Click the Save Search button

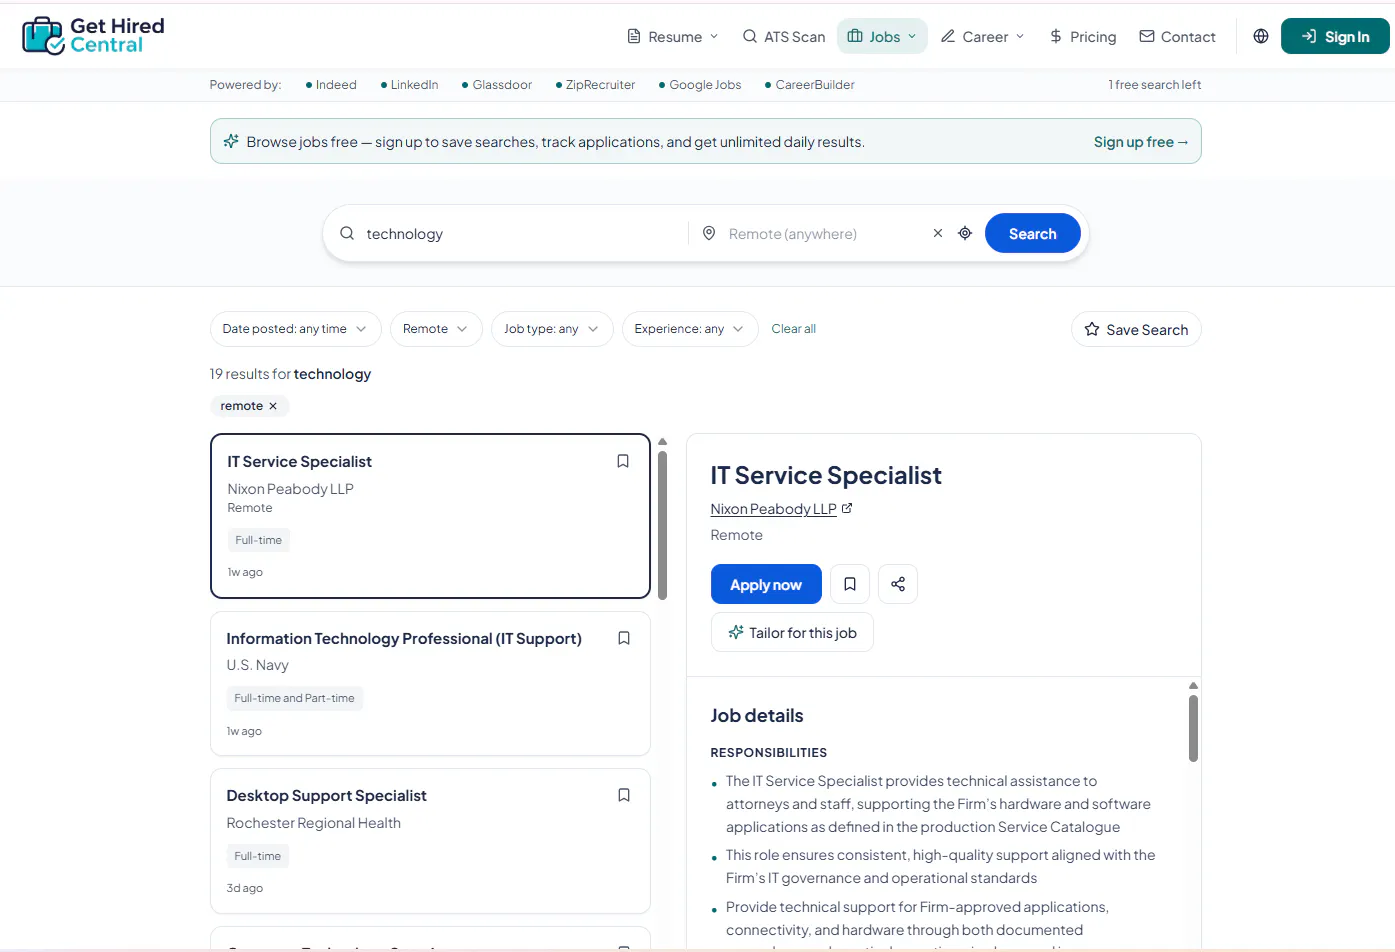[1136, 329]
